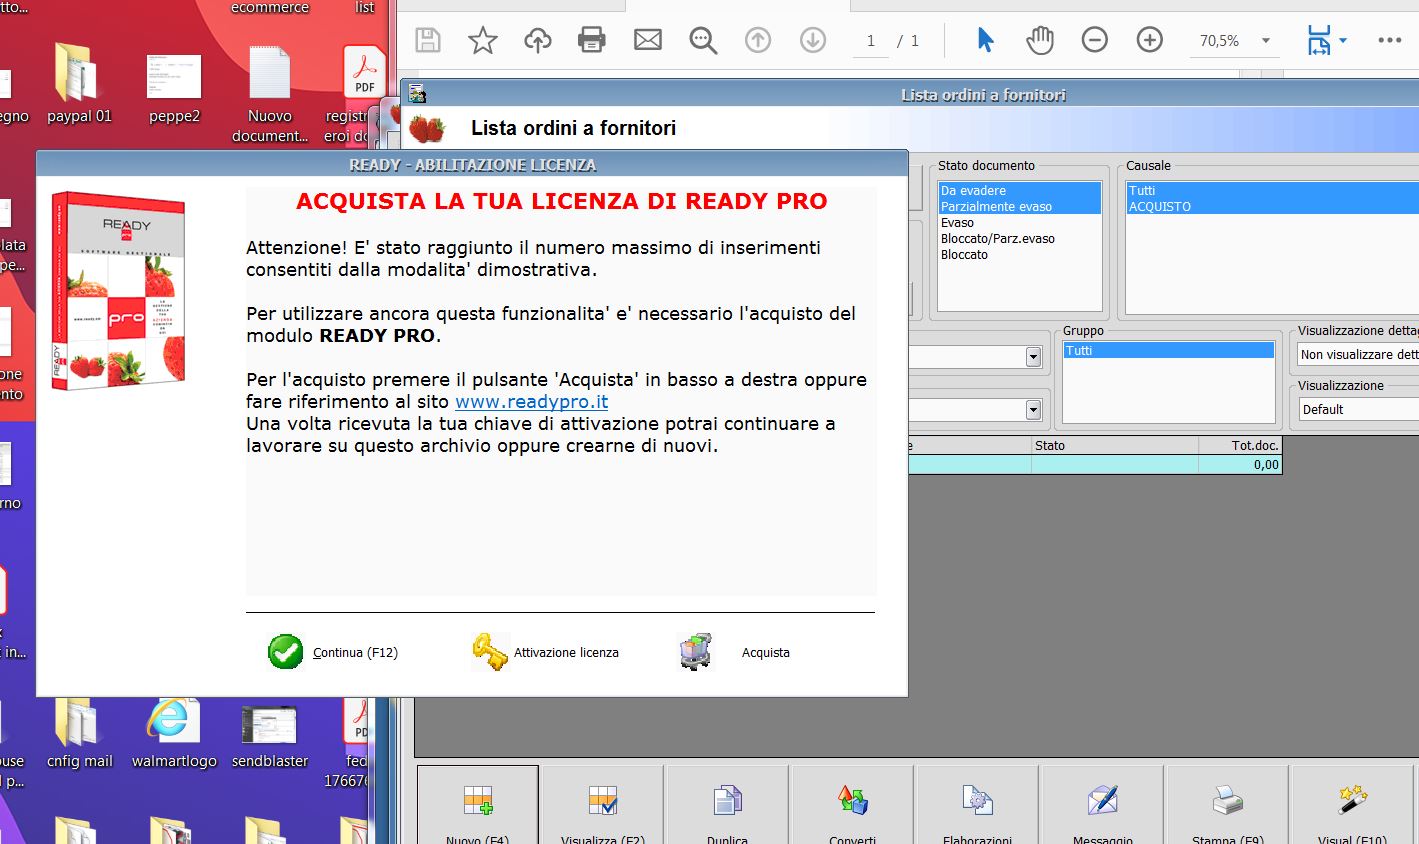
Task: Click Attivazione licenza key button
Action: [545, 652]
